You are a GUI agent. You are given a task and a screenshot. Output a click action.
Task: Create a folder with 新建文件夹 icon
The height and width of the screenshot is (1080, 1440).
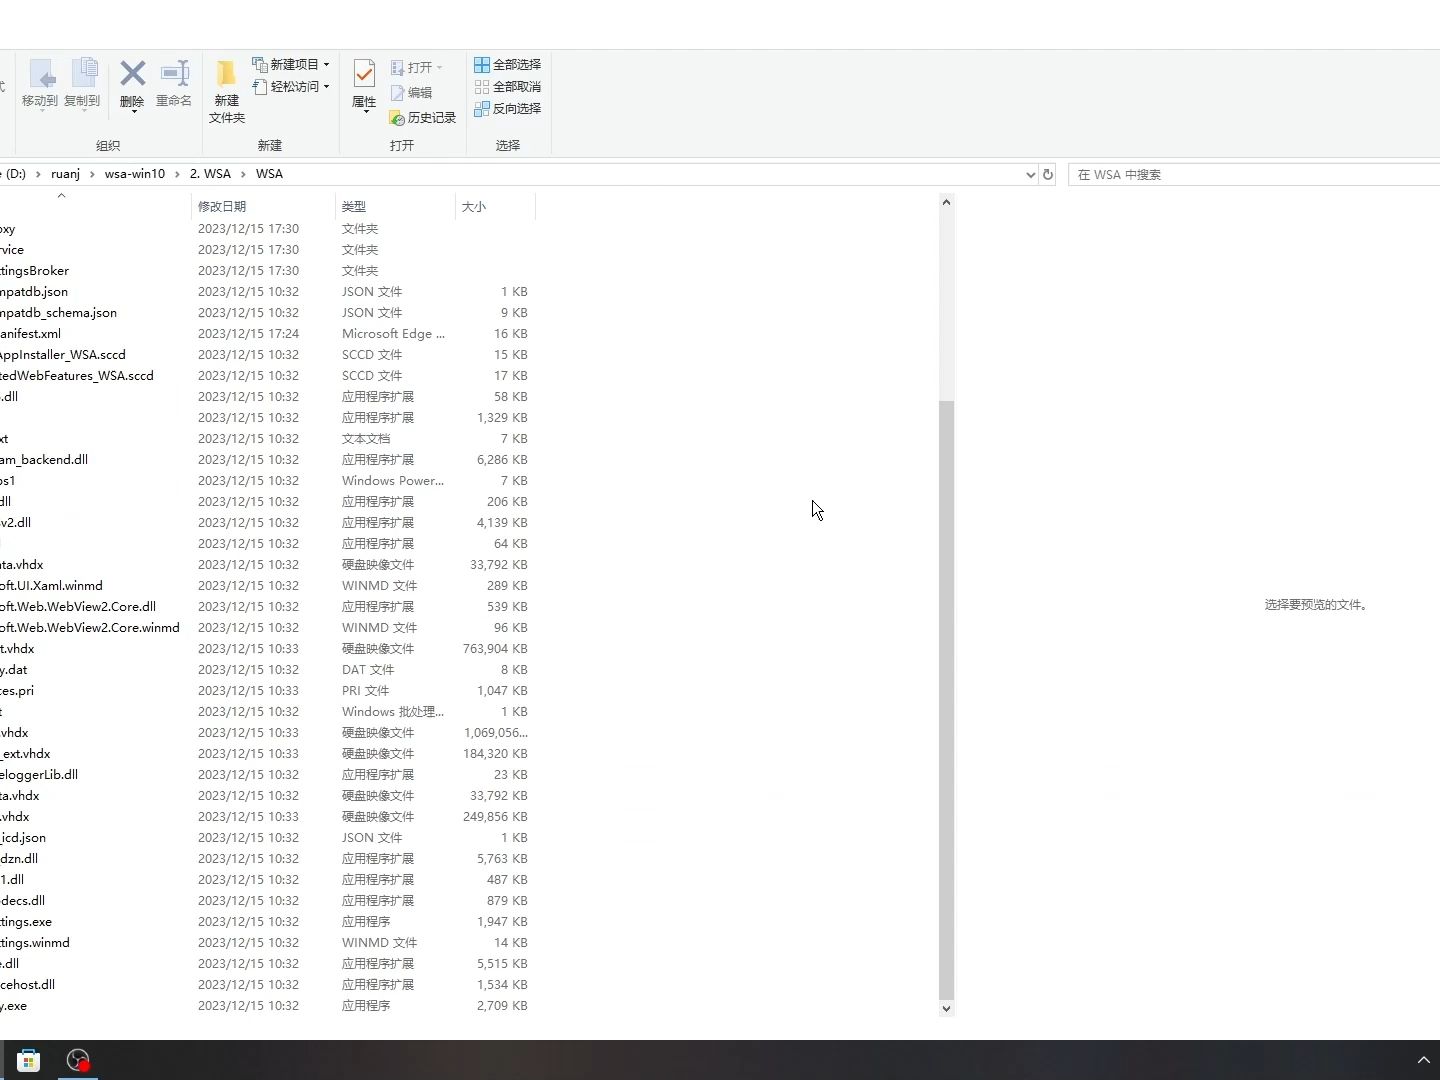(227, 74)
